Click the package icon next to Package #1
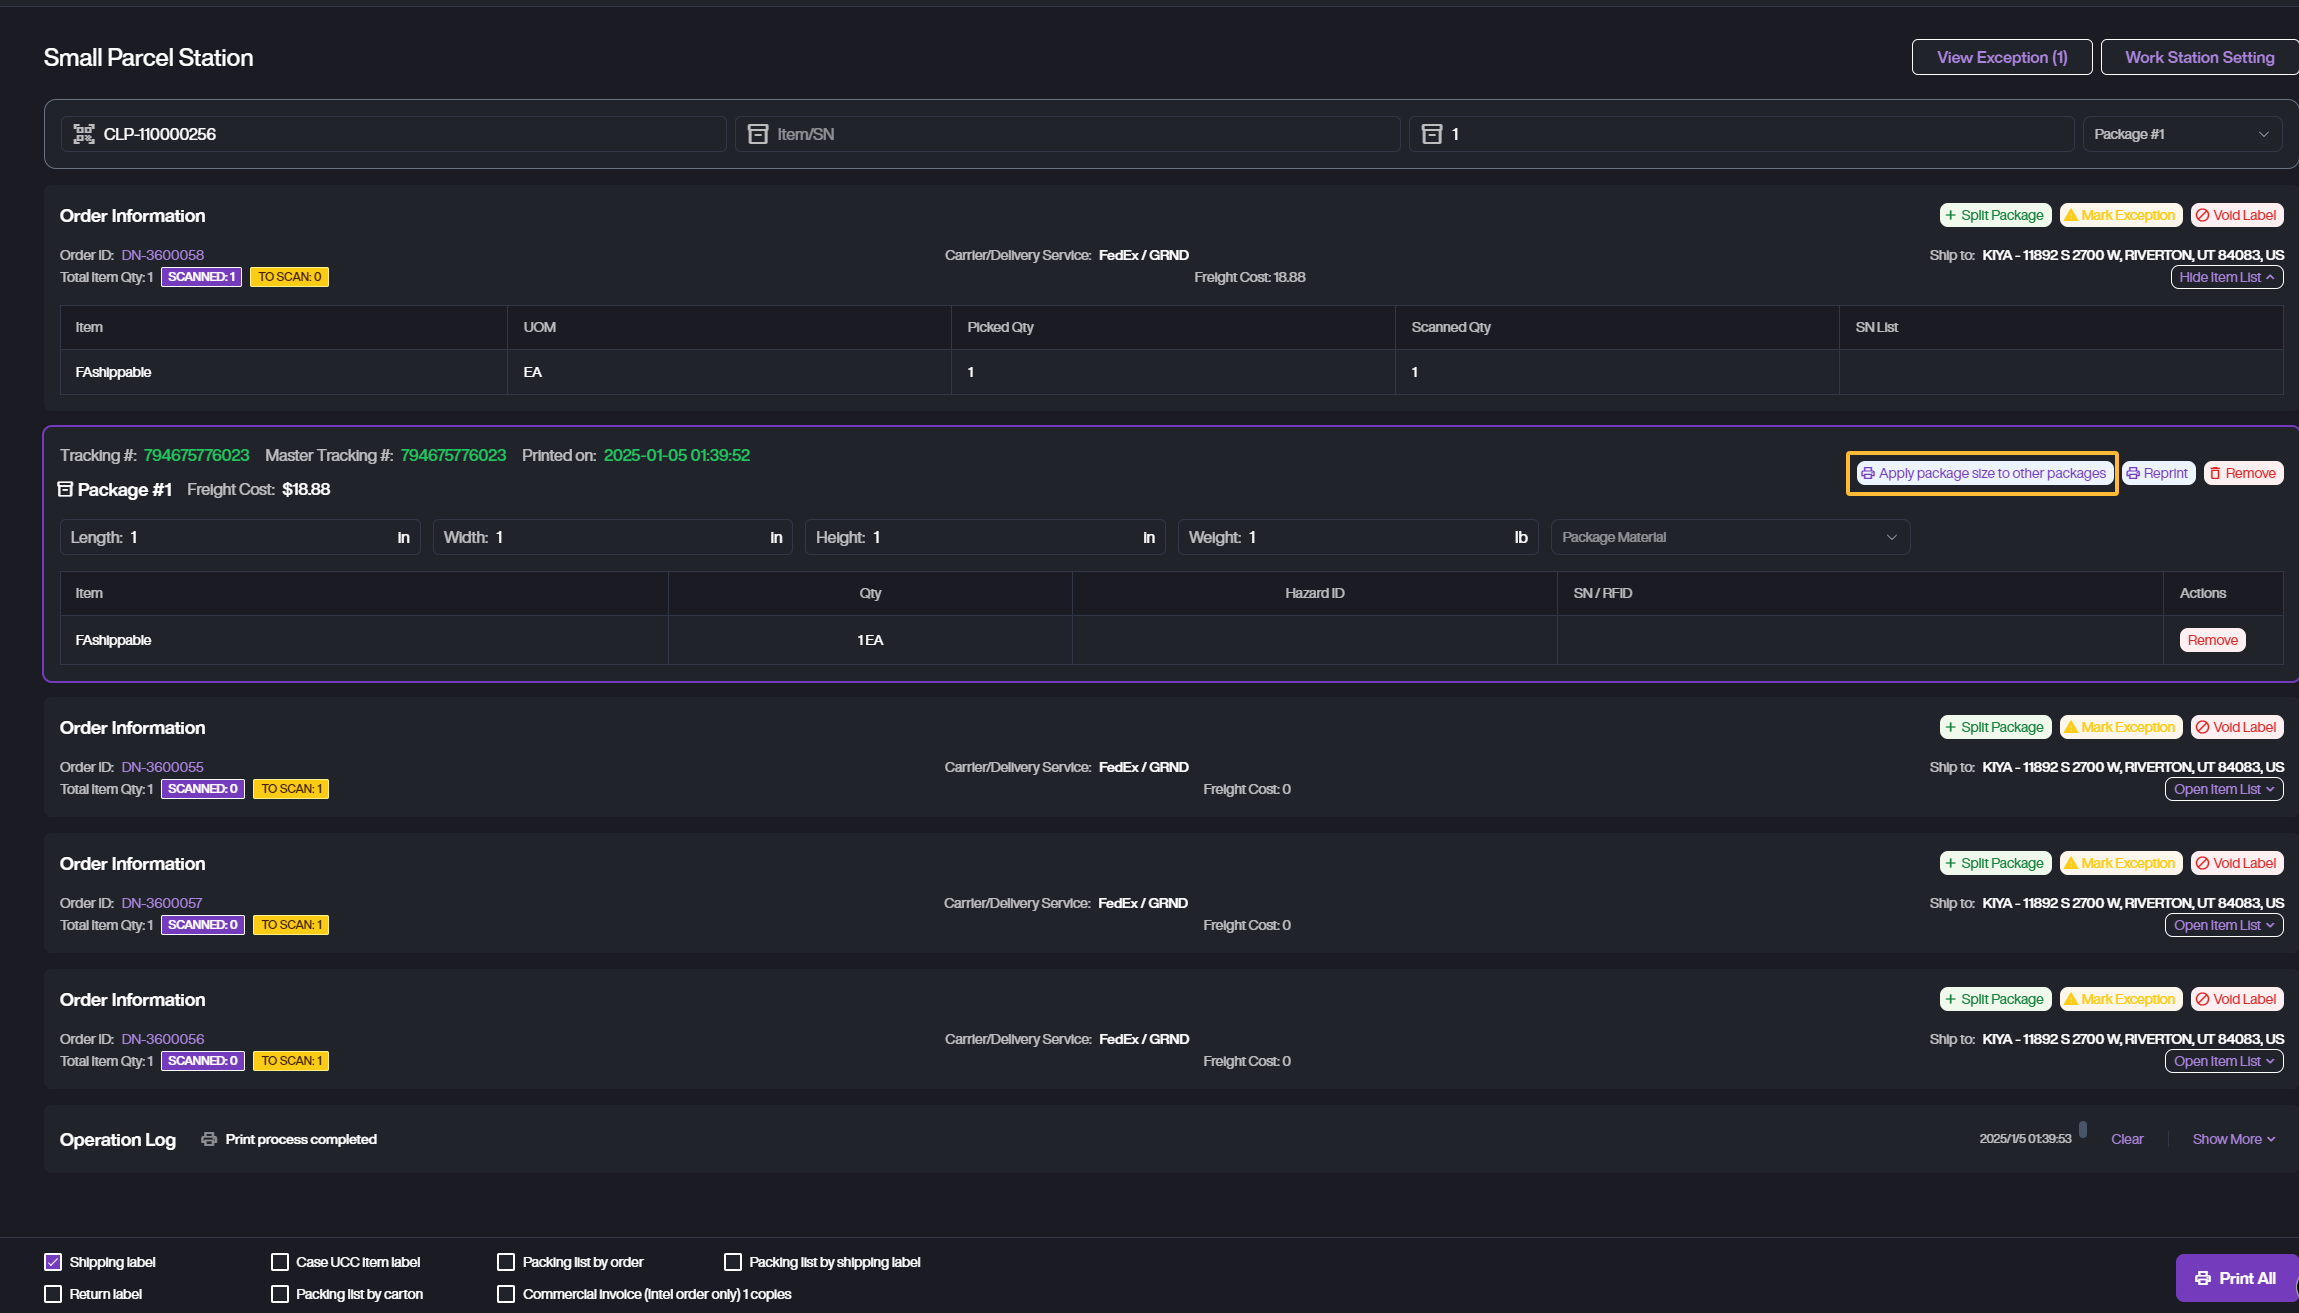Viewport: 2299px width, 1313px height. point(65,489)
